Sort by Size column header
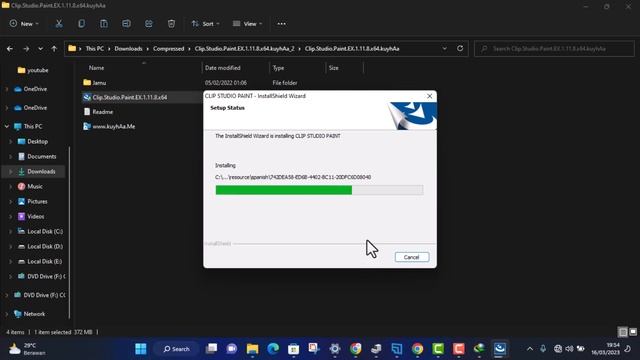The width and height of the screenshot is (640, 360). tap(334, 68)
